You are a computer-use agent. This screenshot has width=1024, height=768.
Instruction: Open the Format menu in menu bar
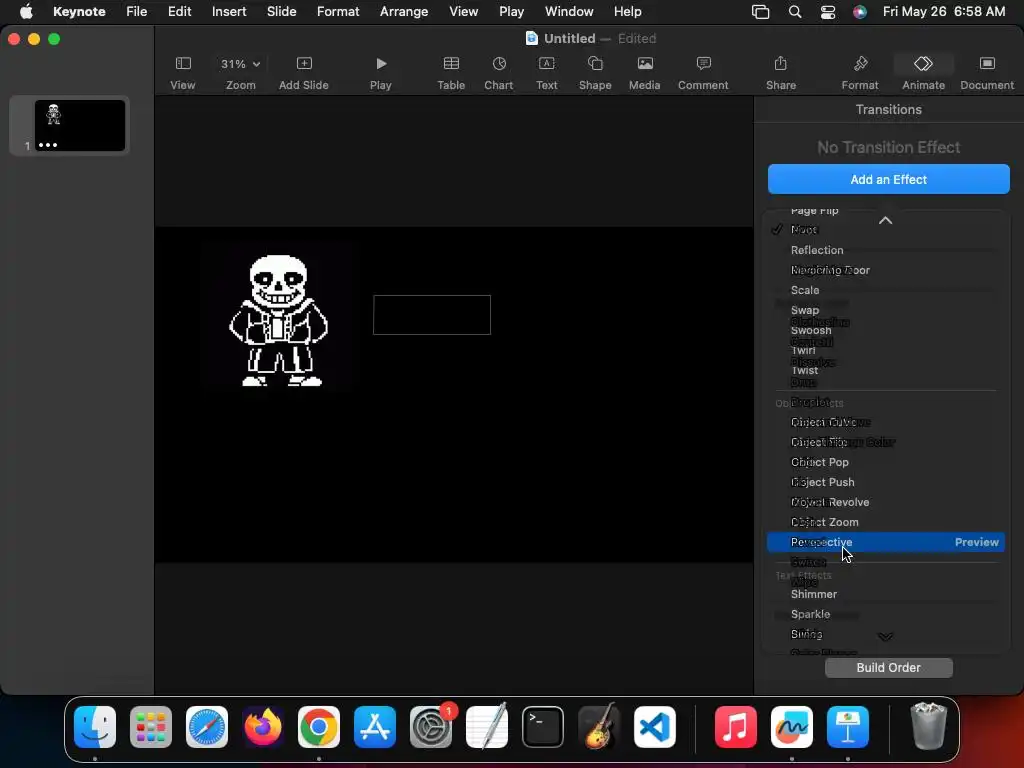tap(338, 12)
